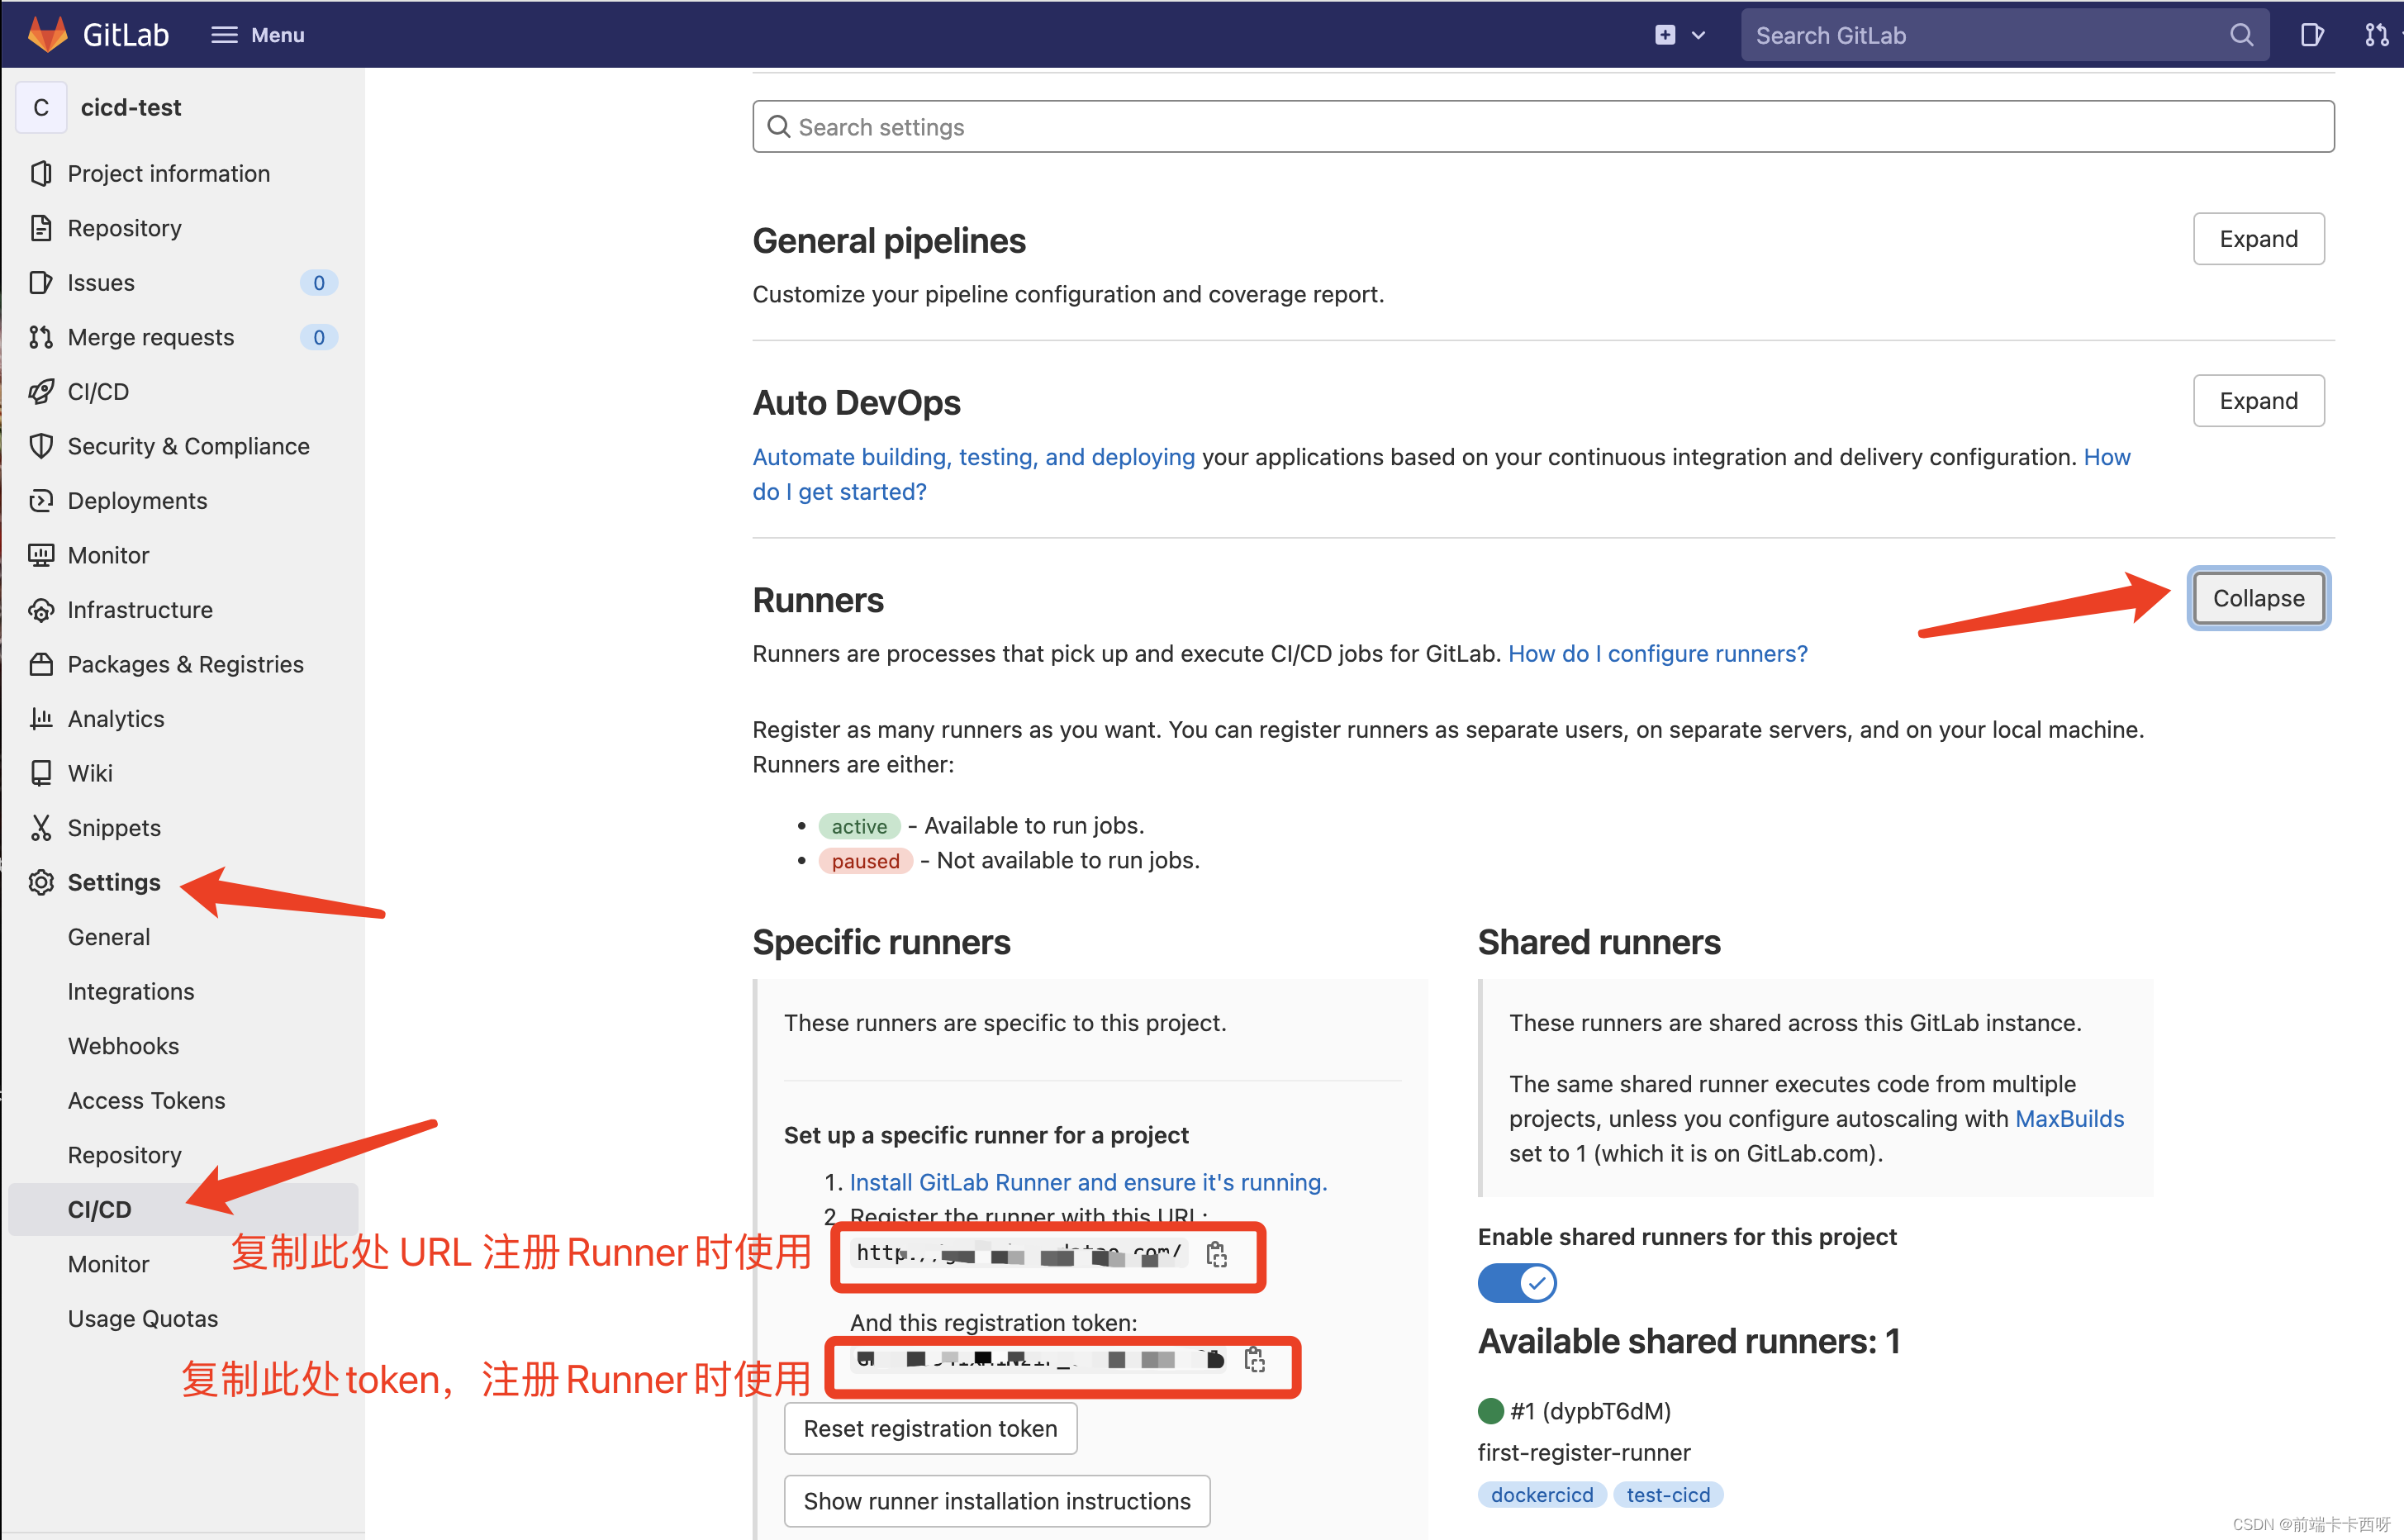Open the Security & Compliance section
2404x1540 pixels.
[188, 445]
